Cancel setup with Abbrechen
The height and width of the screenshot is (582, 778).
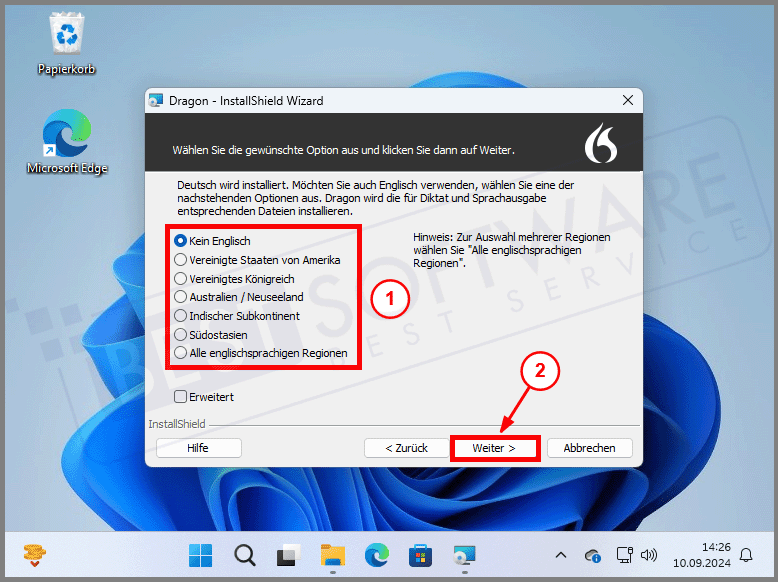pos(589,448)
